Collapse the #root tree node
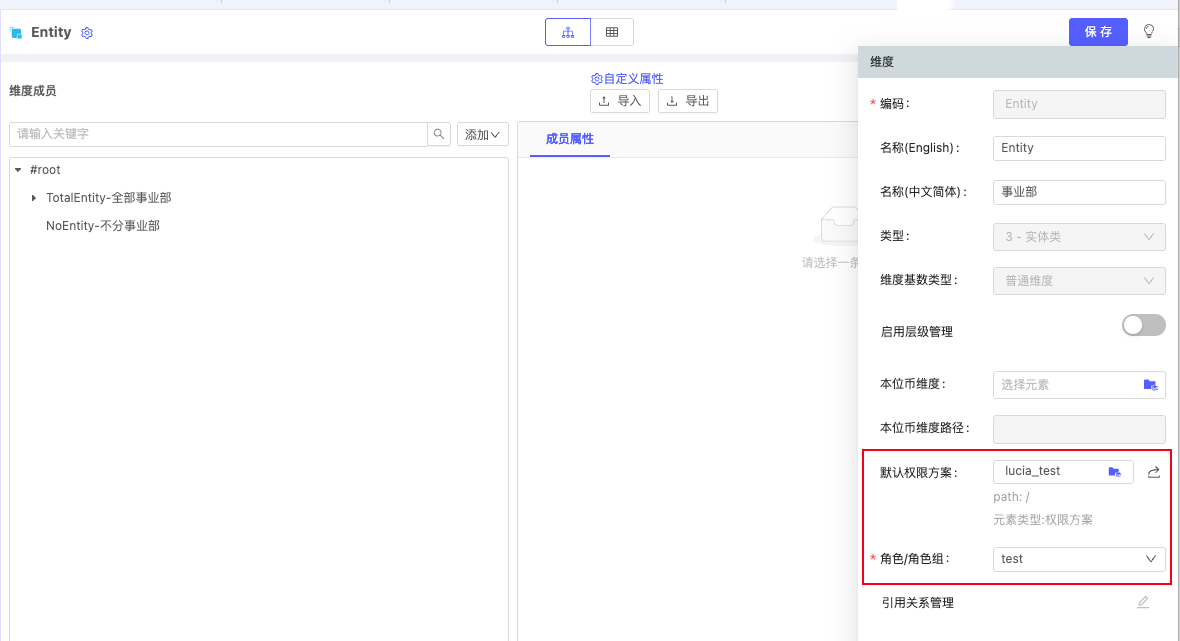 coord(18,170)
